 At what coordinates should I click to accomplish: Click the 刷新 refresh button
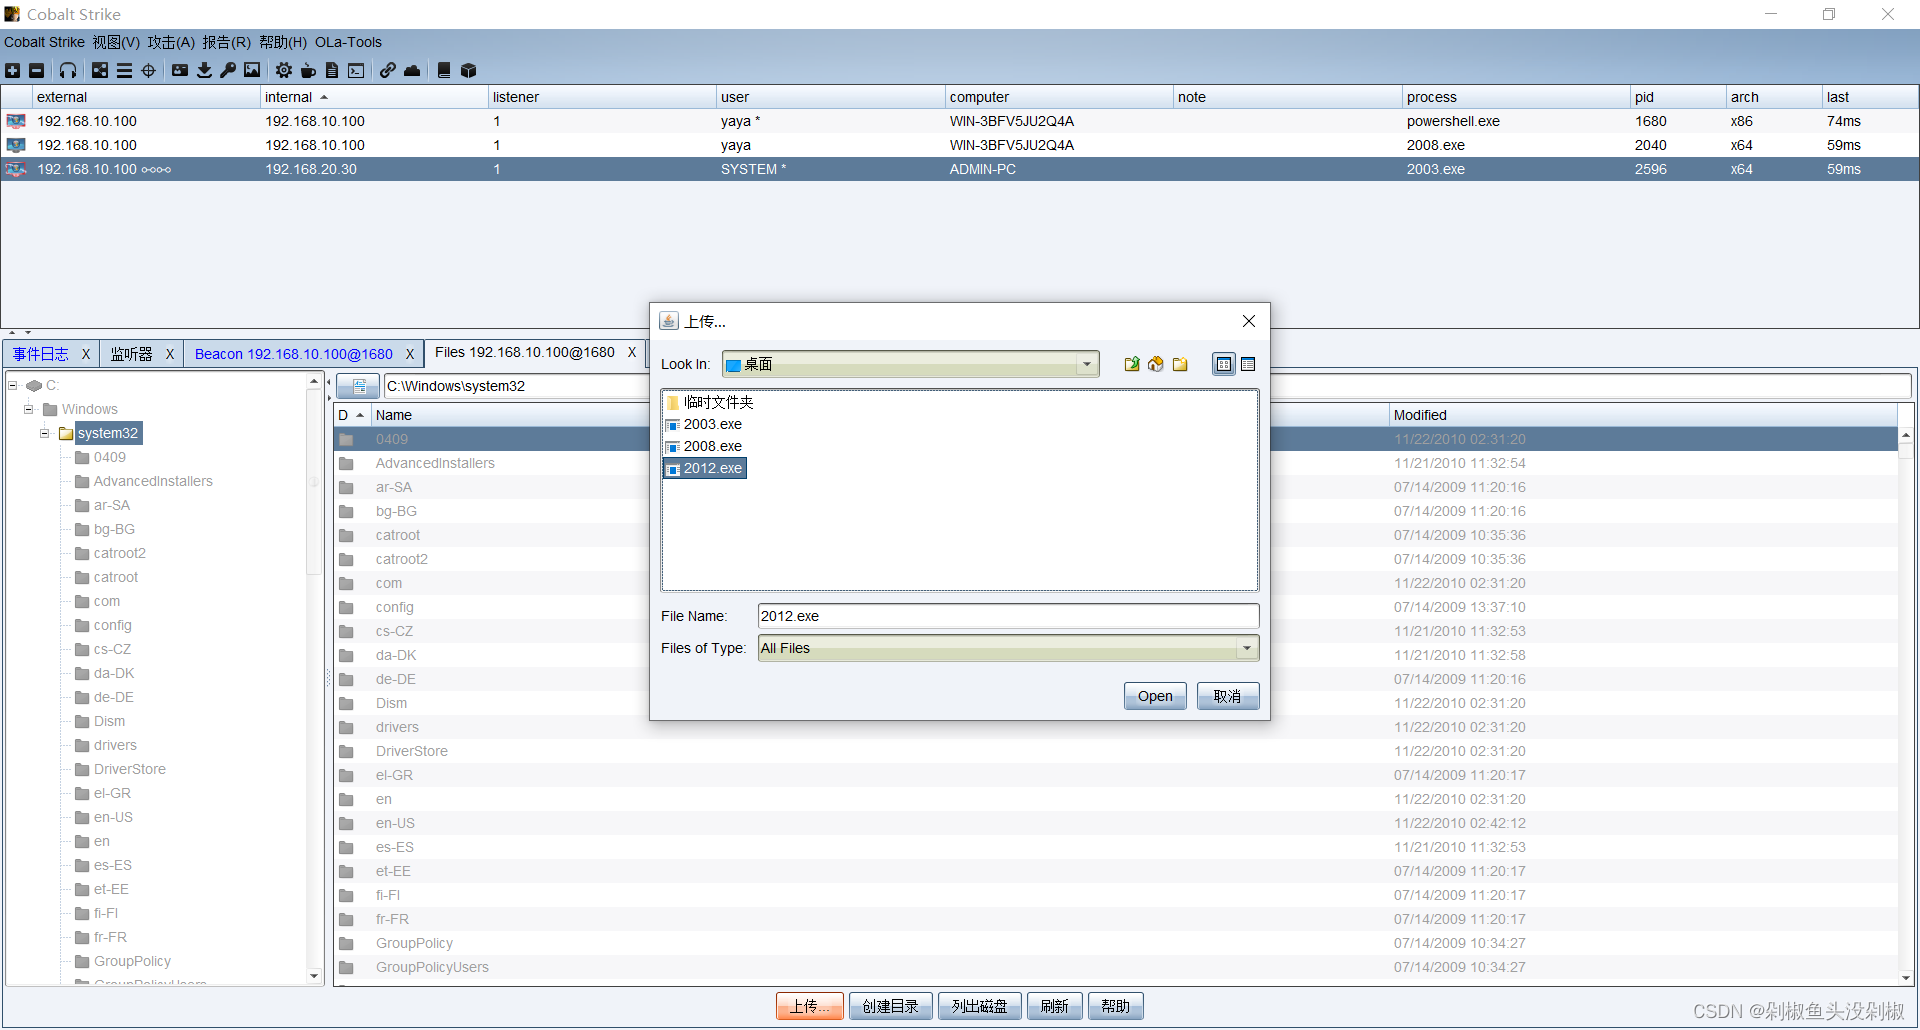[1054, 1006]
